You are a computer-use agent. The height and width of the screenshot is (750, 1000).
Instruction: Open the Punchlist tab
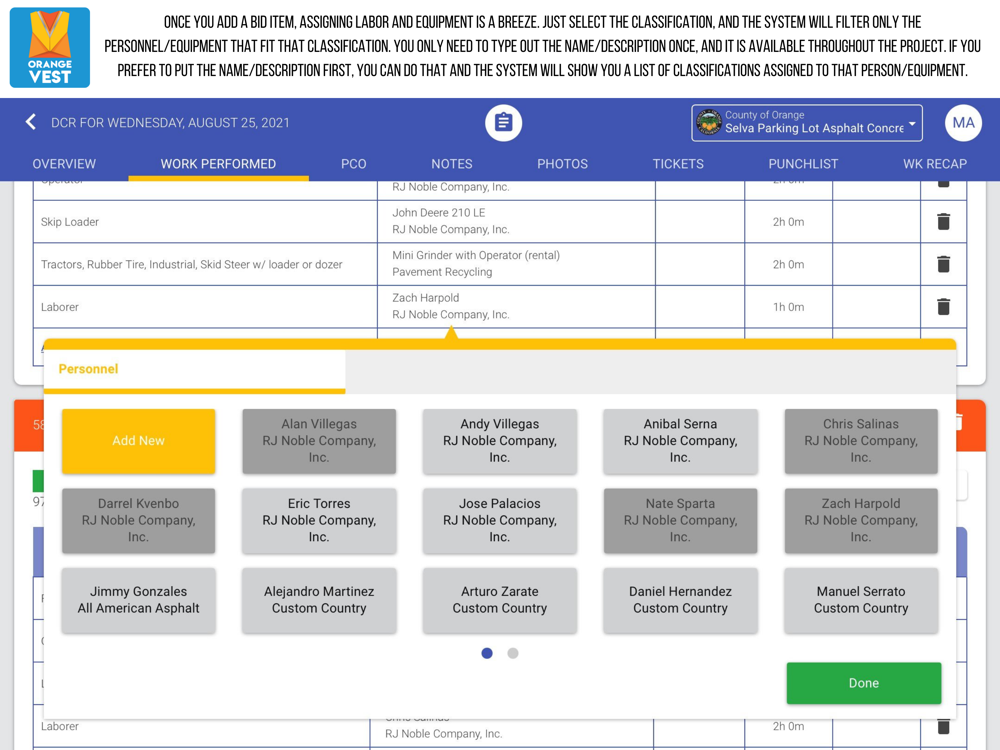click(x=803, y=164)
